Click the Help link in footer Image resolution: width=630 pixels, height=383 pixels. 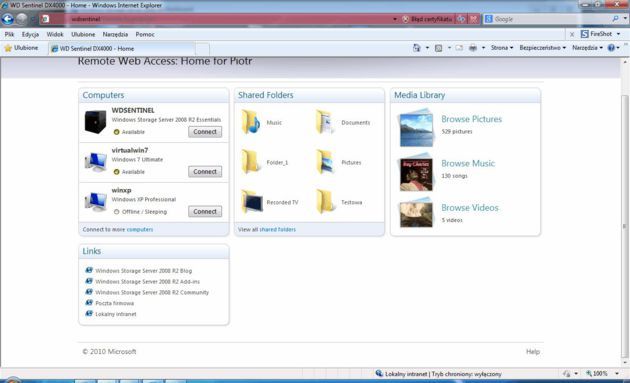click(533, 352)
